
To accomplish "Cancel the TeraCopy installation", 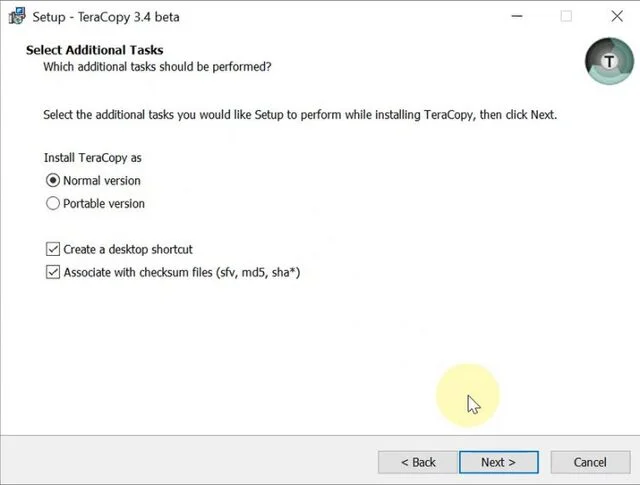I will [x=590, y=462].
